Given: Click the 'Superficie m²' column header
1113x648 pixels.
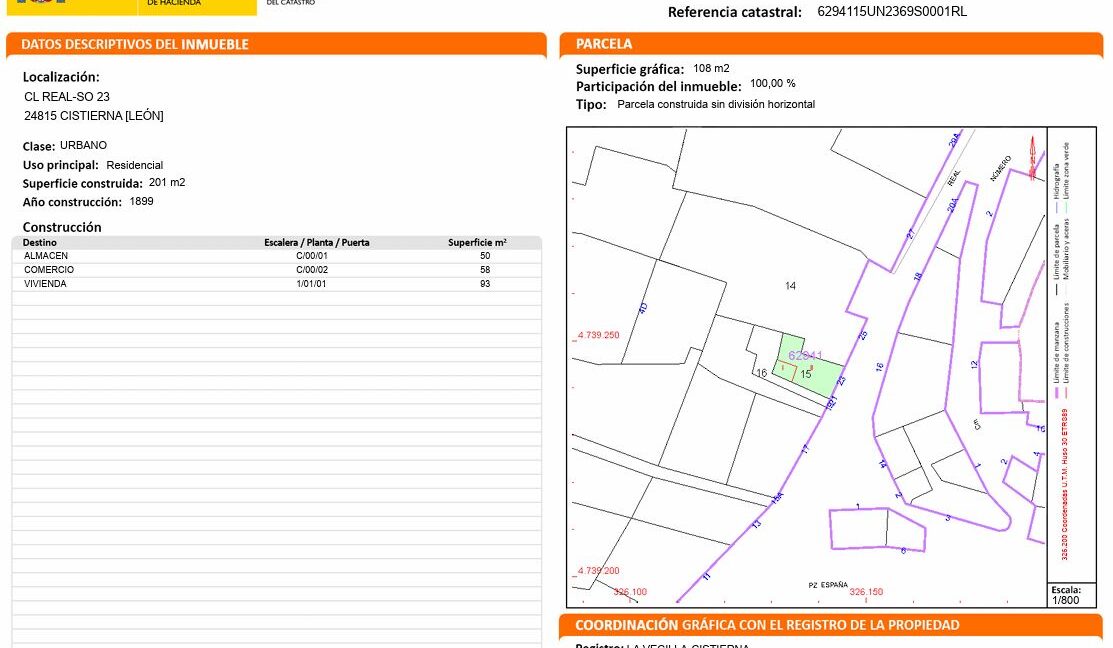Looking at the screenshot, I should [477, 242].
